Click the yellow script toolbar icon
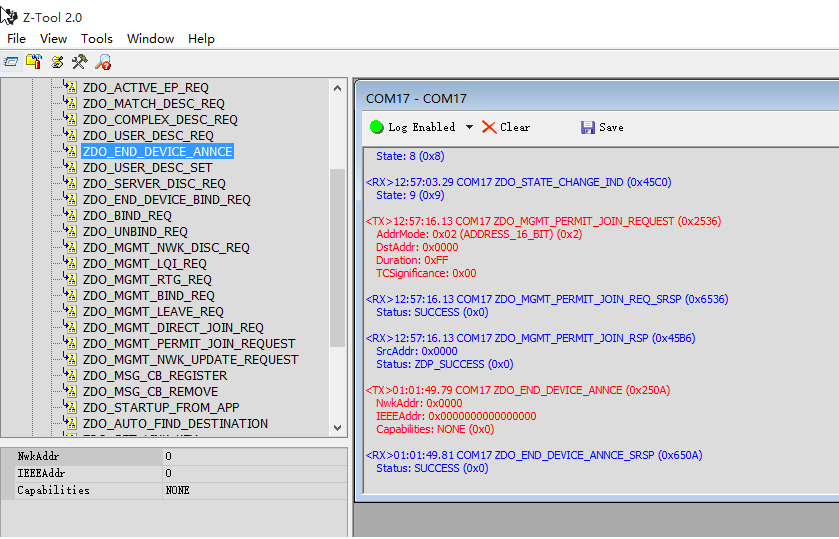 [x=57, y=62]
